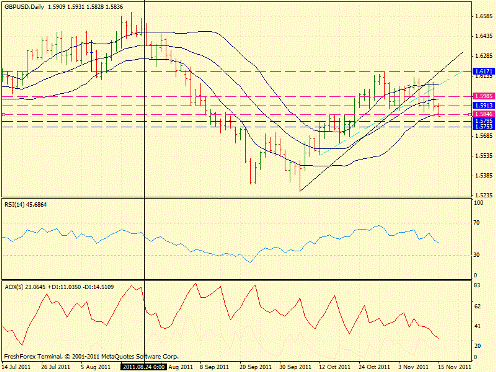Click the 1.5235 price axis value
496x372 pixels.
tap(484, 195)
